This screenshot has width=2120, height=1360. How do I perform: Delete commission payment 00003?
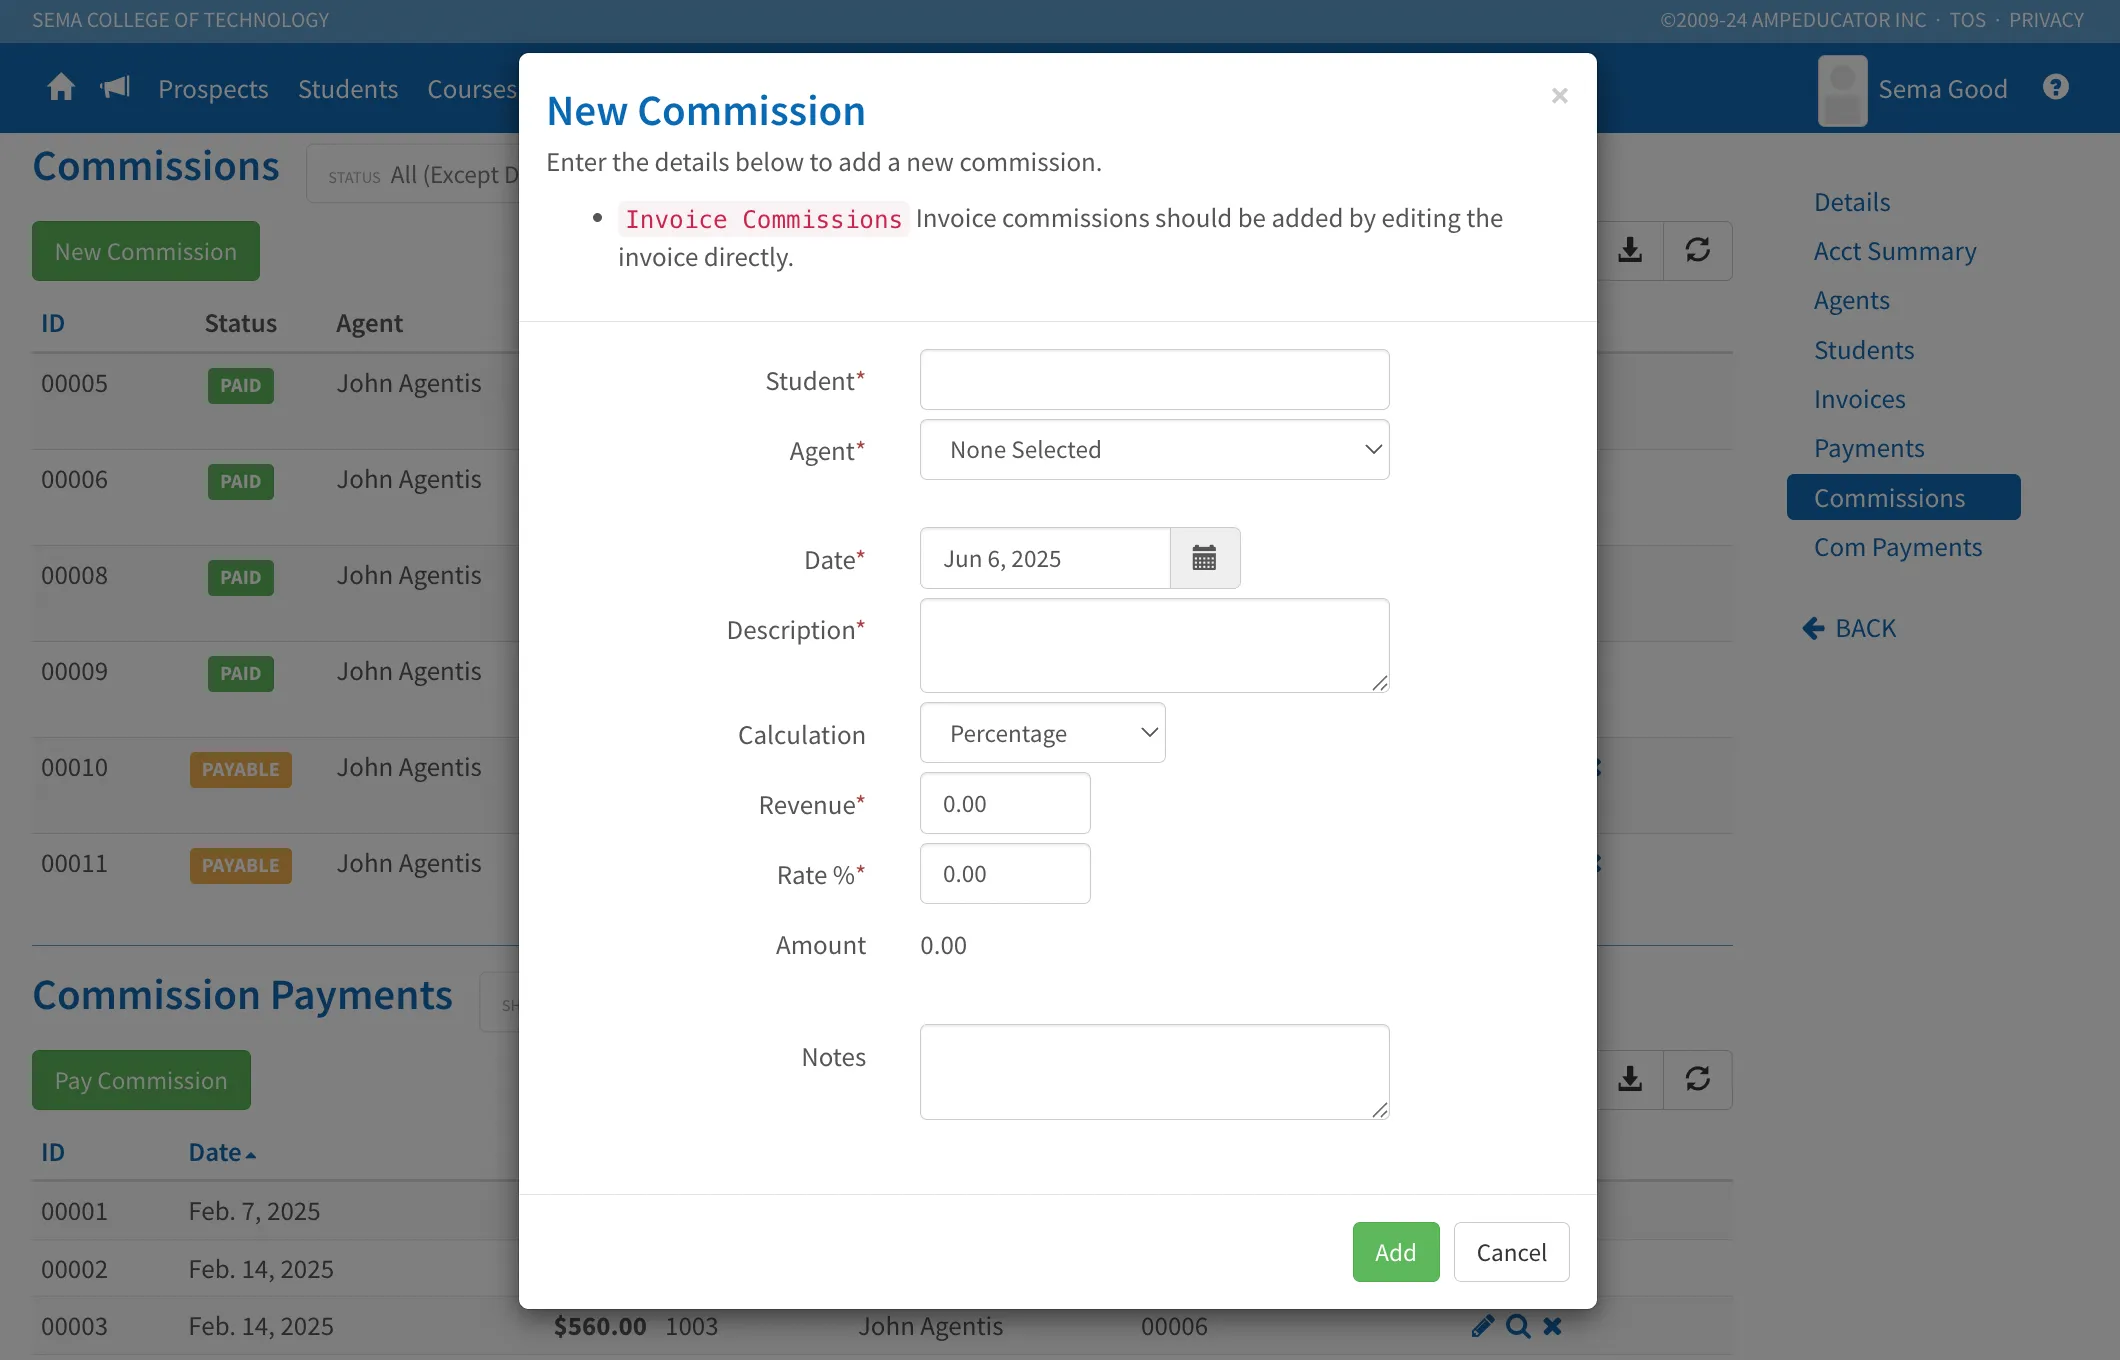[1552, 1326]
